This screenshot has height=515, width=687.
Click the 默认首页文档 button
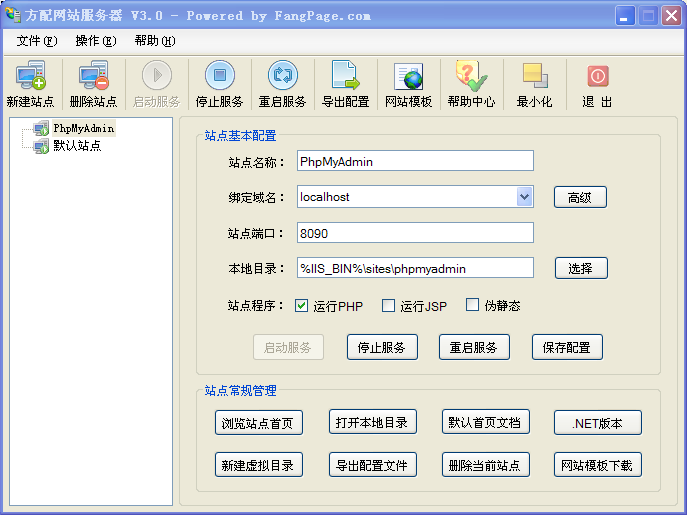click(485, 422)
